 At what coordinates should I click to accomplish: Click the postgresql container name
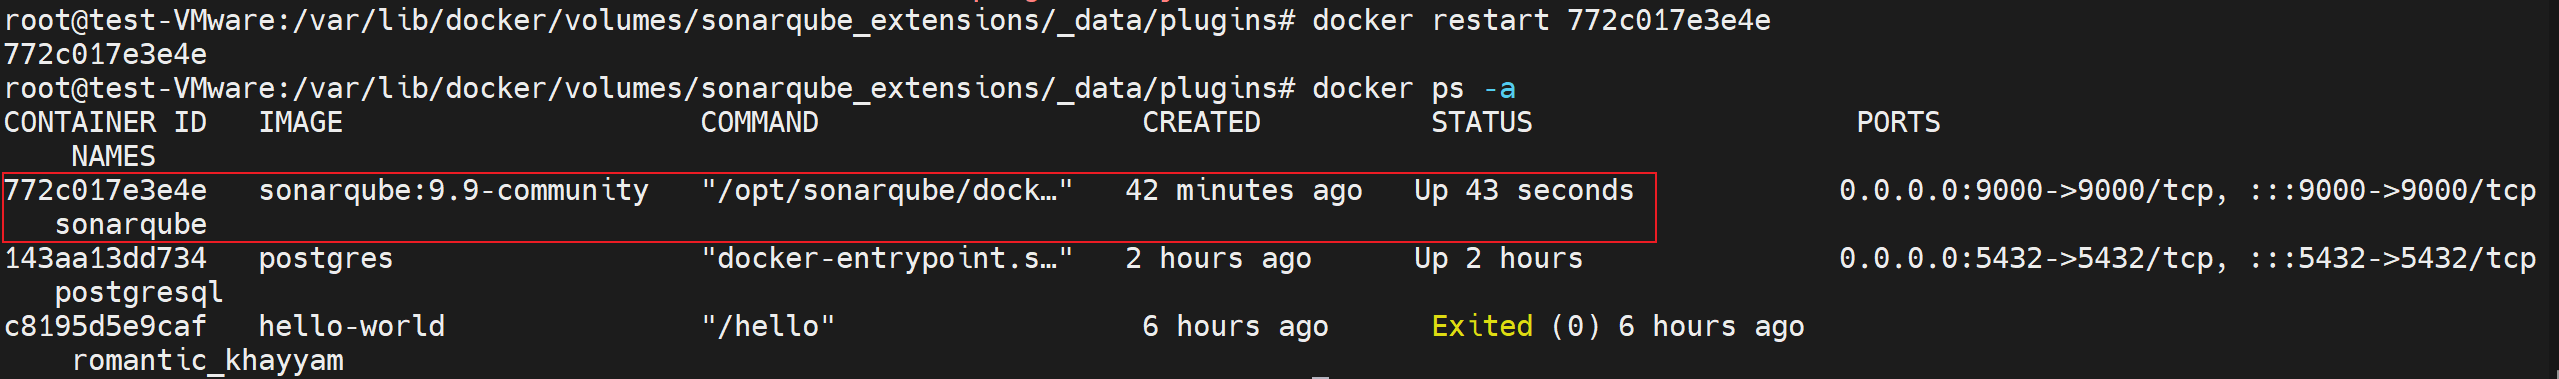tap(139, 292)
